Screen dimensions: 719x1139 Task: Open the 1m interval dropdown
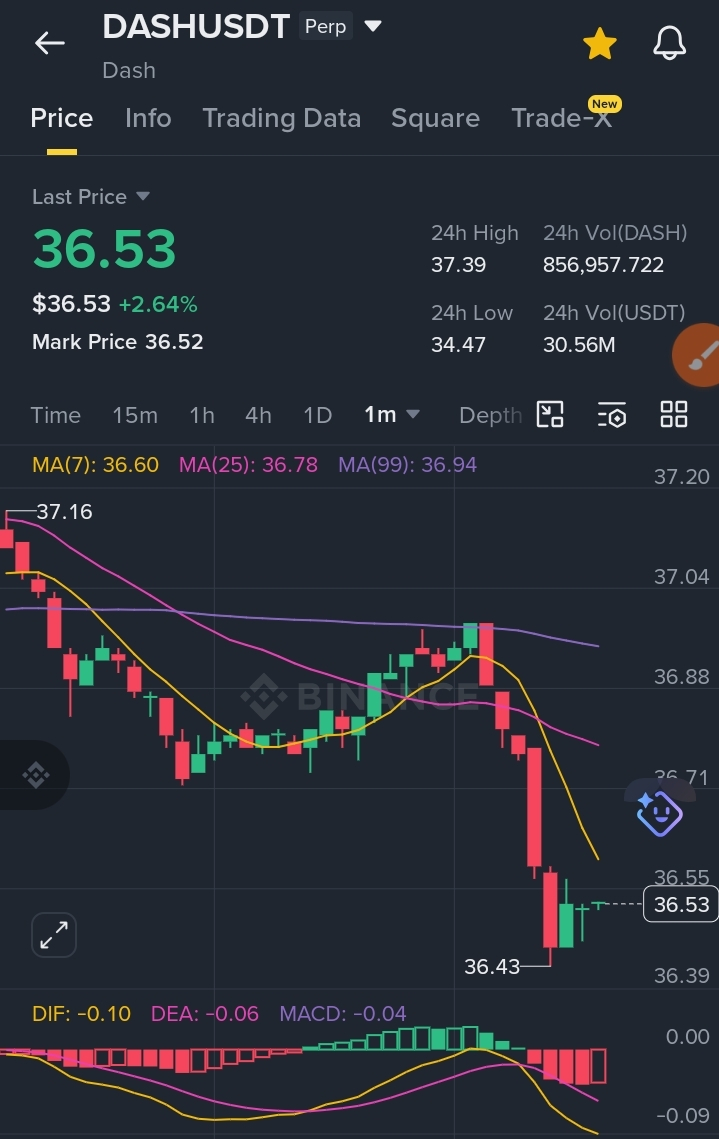391,414
